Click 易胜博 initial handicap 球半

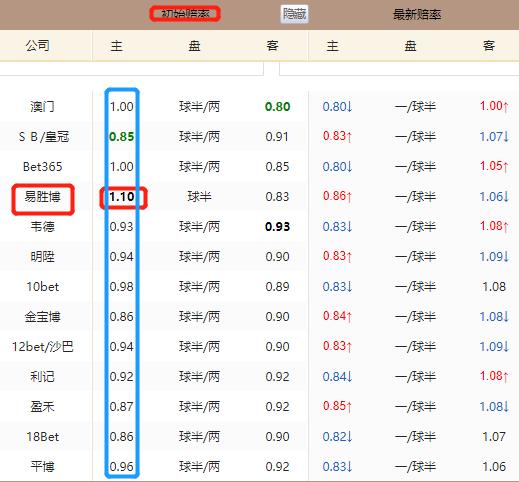(199, 197)
